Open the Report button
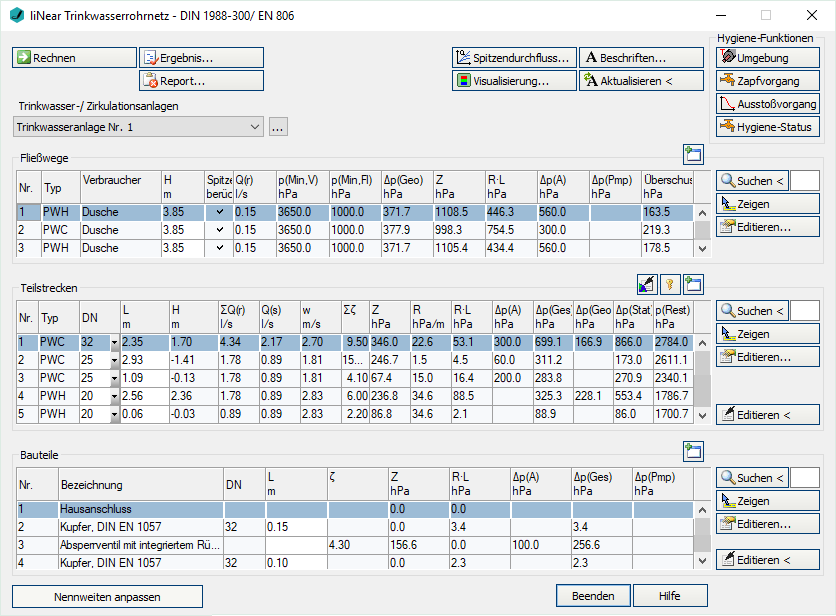Viewport: 836px width, 616px height. click(x=202, y=81)
